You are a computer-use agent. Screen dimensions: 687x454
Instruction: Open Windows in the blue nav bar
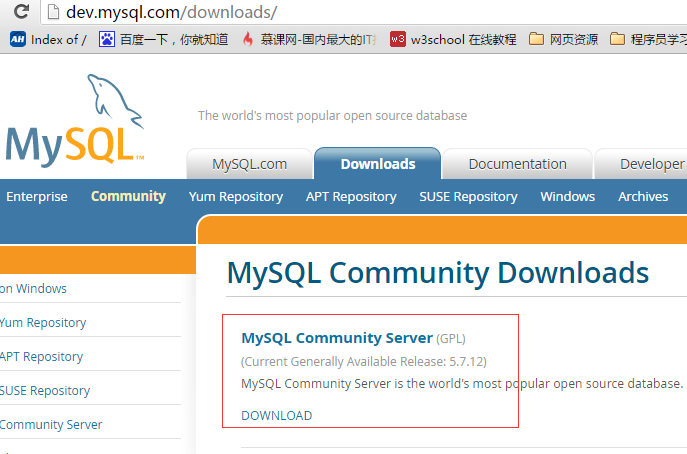(568, 196)
